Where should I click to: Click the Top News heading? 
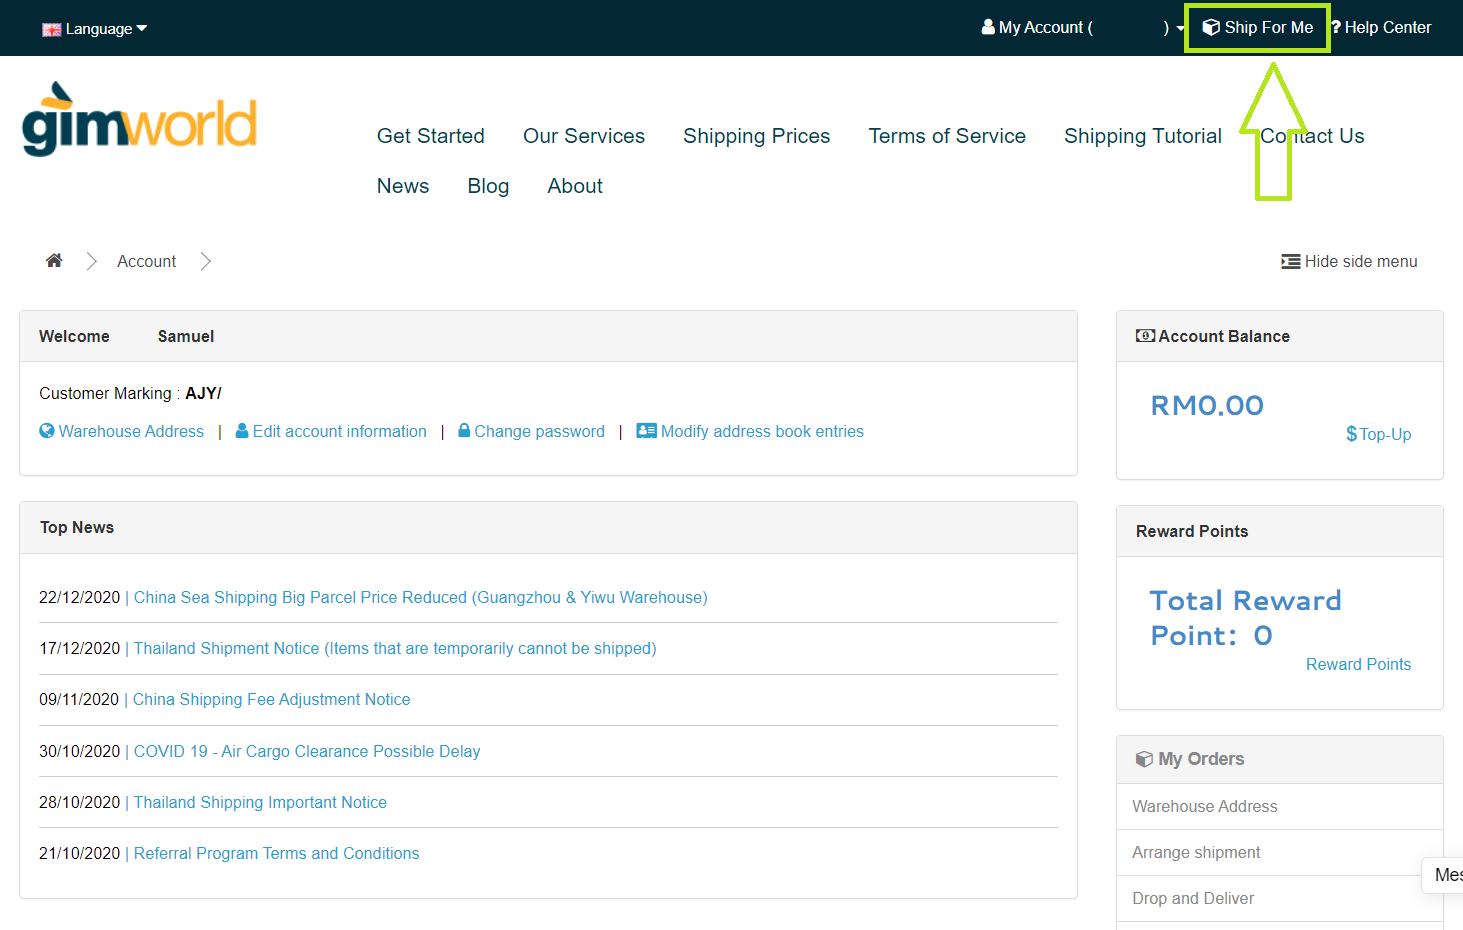pos(77,527)
